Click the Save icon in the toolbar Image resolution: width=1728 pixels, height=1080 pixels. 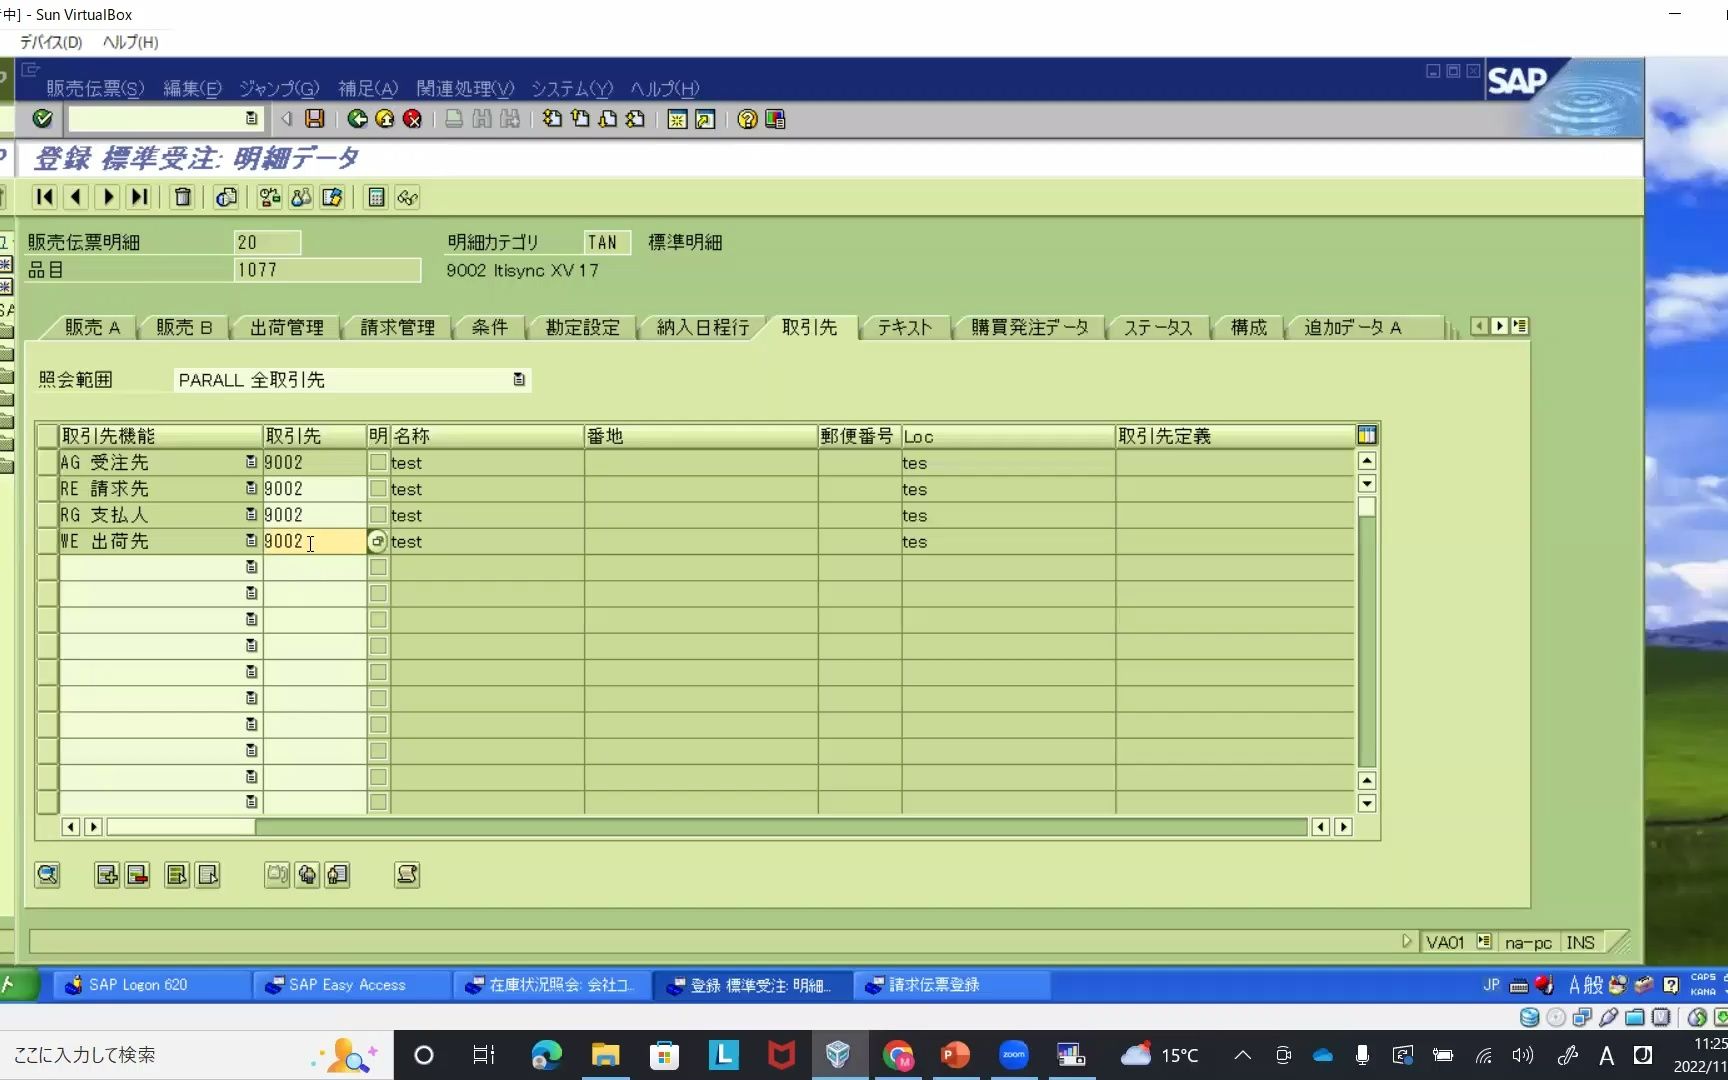[x=314, y=119]
